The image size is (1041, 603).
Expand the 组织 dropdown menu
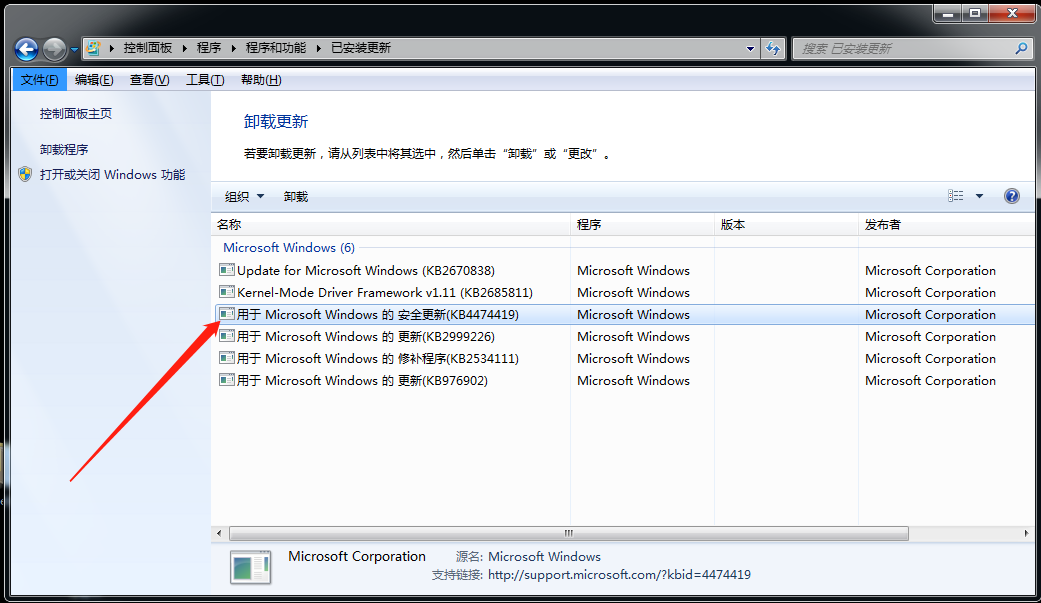pos(244,197)
